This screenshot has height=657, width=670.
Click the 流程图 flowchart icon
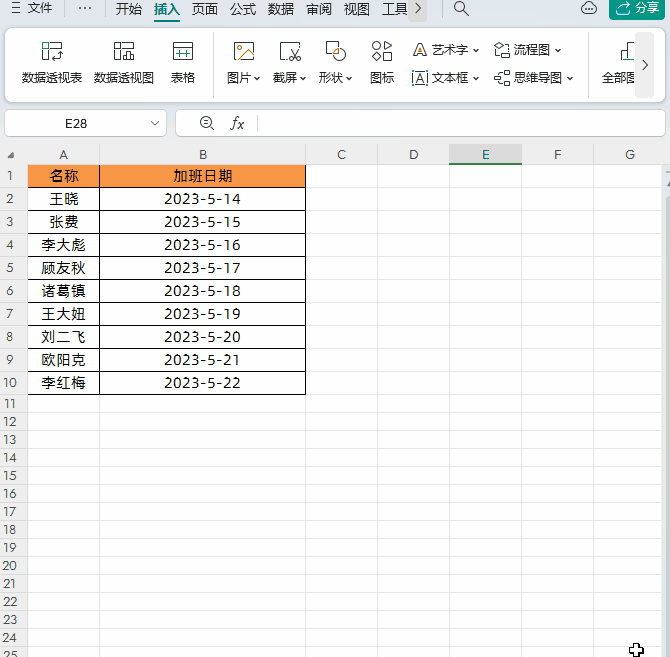pos(502,50)
